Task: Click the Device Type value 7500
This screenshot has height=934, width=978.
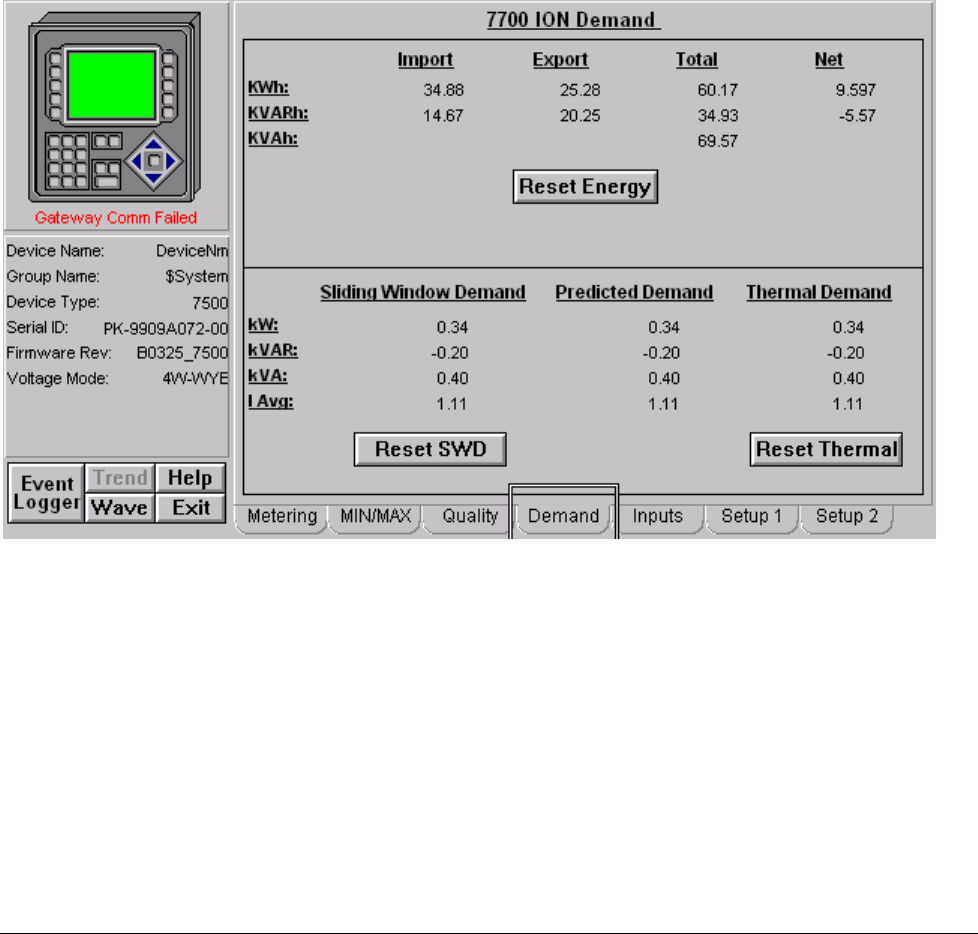Action: pyautogui.click(x=210, y=303)
